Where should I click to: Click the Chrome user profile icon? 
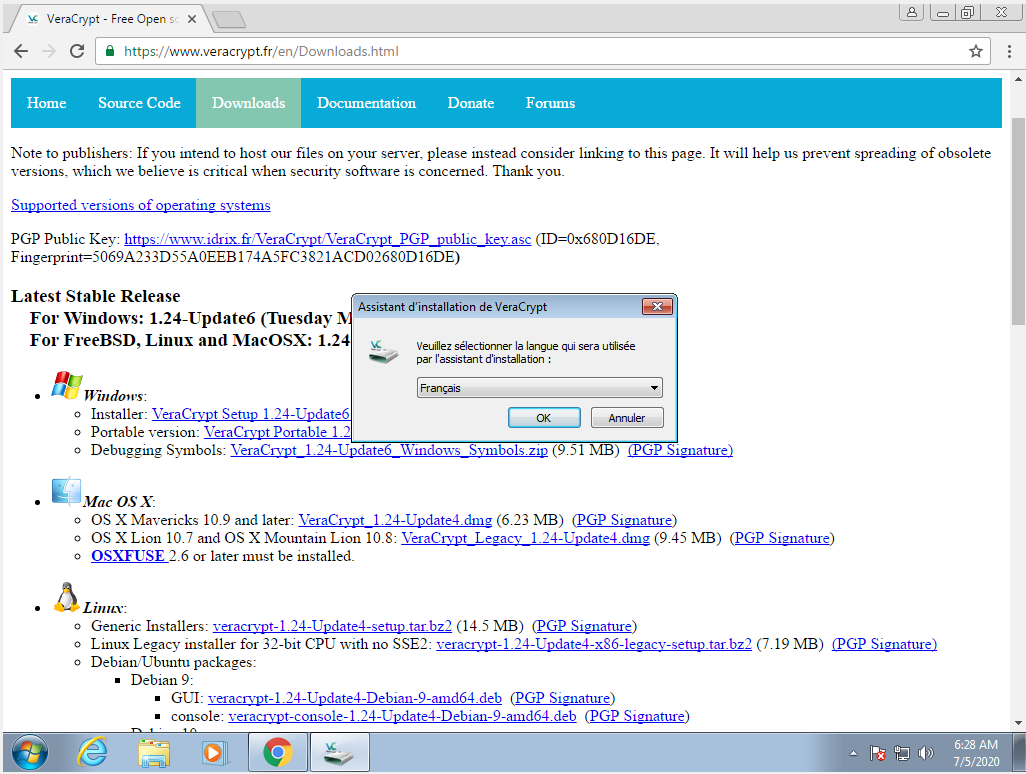[x=911, y=12]
